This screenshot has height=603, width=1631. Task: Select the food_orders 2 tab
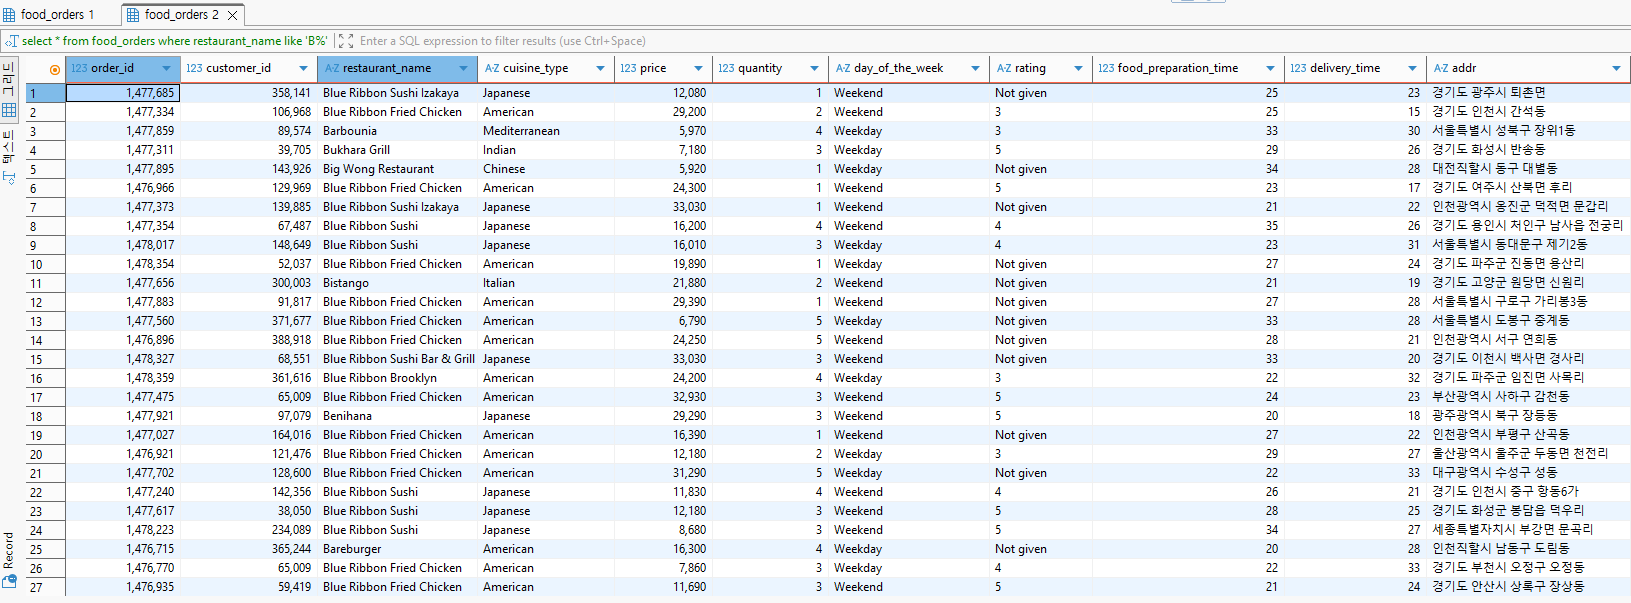tap(180, 14)
